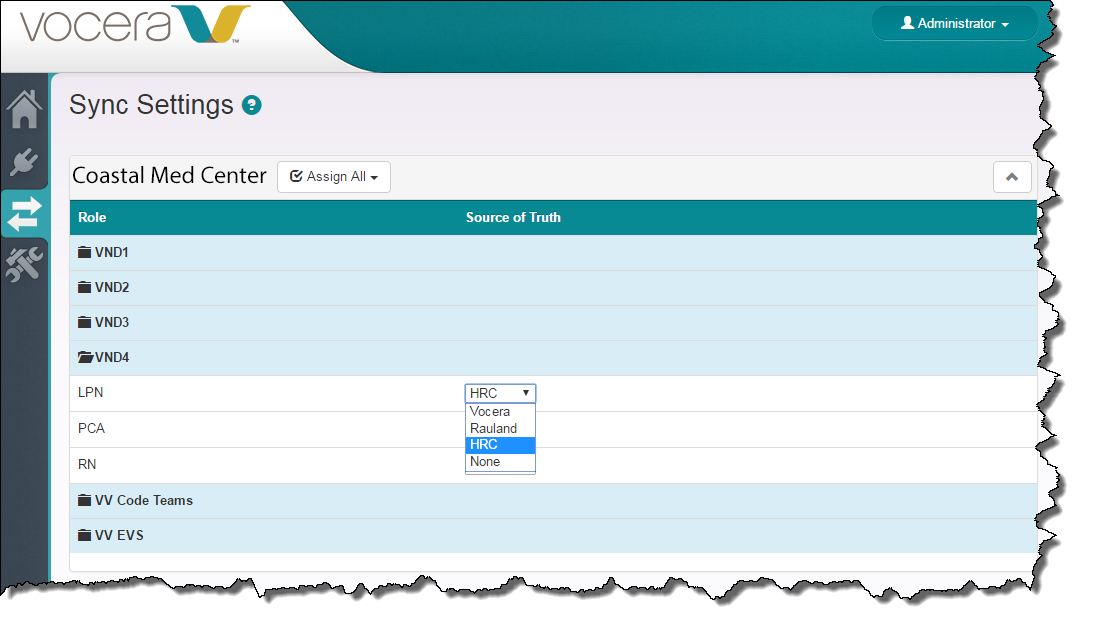Click the LPN source dropdown box

pos(500,393)
